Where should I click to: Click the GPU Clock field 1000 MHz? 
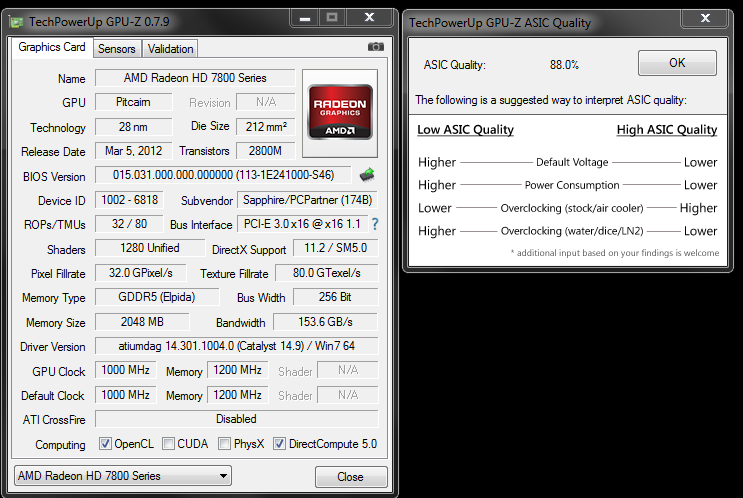(x=126, y=370)
